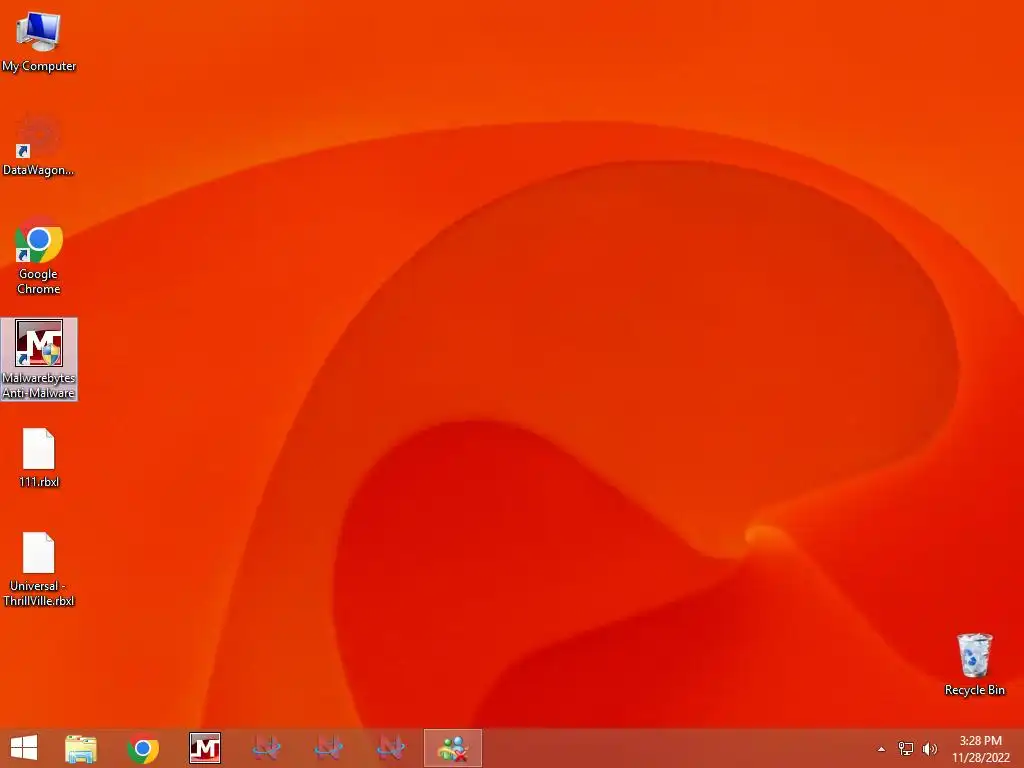Screen dimensions: 1024x768
Task: Open the Windows Start button
Action: pyautogui.click(x=24, y=748)
